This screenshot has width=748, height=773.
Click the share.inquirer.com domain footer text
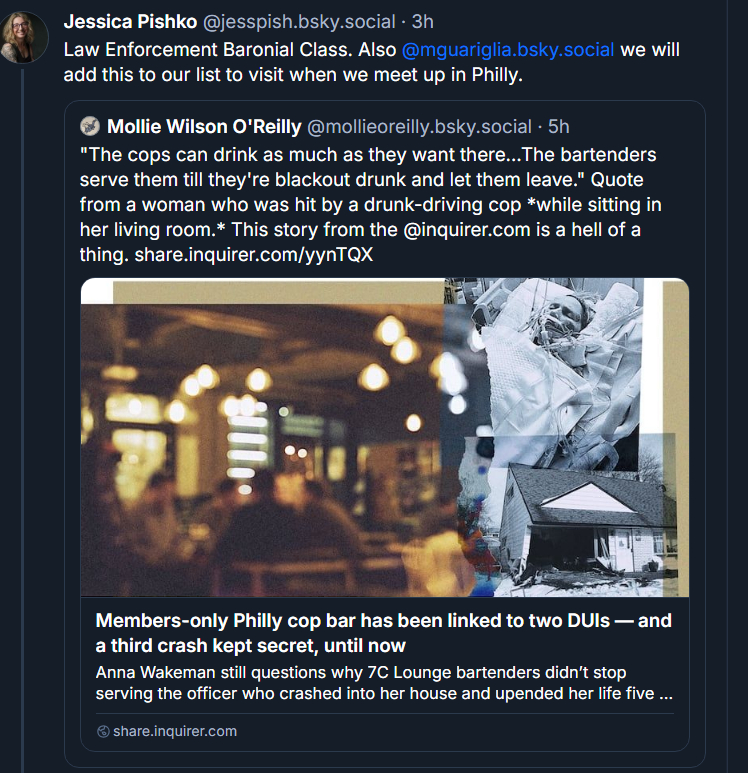175,731
